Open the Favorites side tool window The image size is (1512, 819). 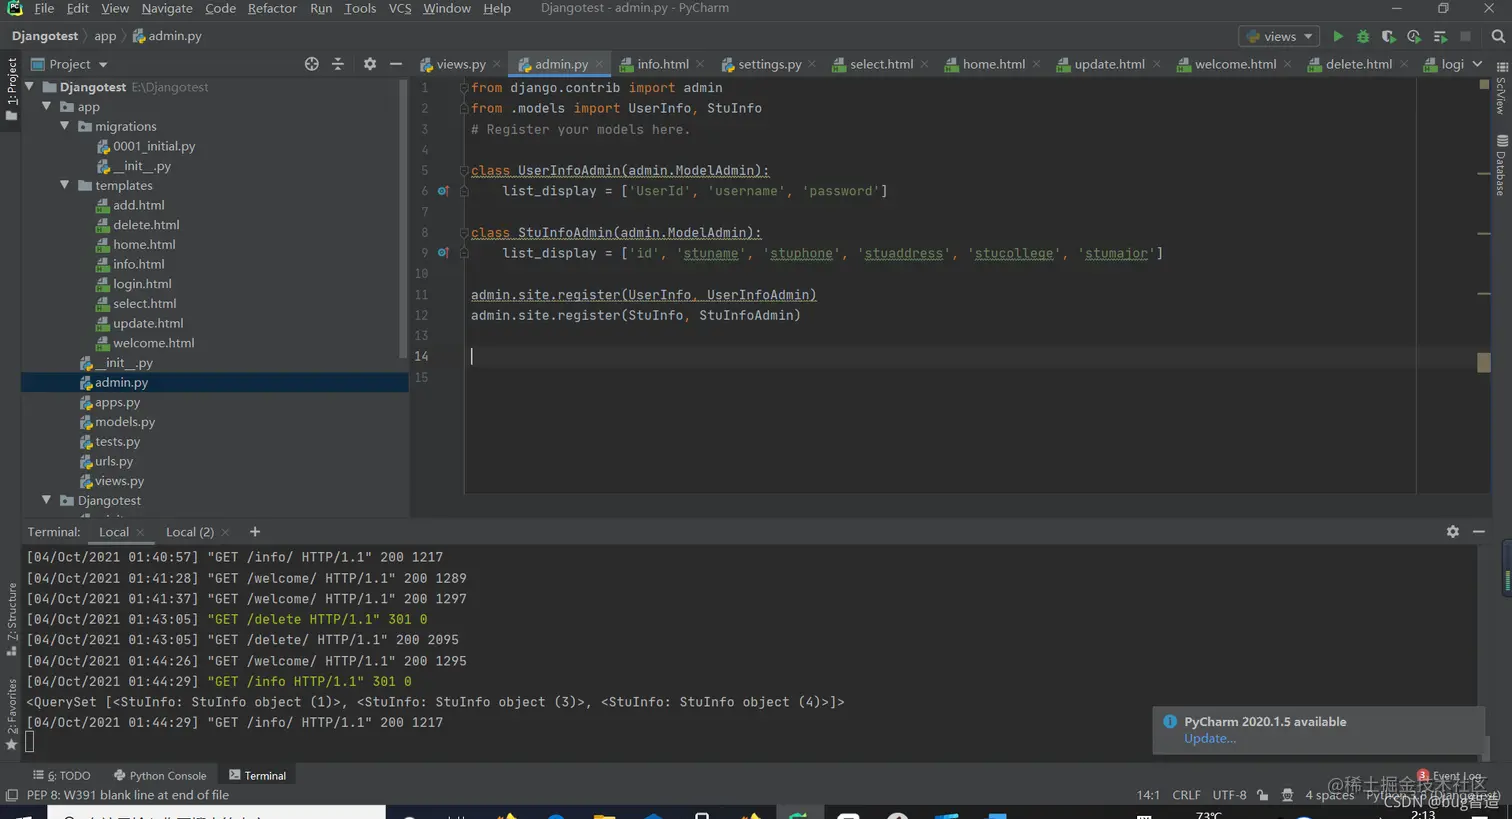click(11, 714)
